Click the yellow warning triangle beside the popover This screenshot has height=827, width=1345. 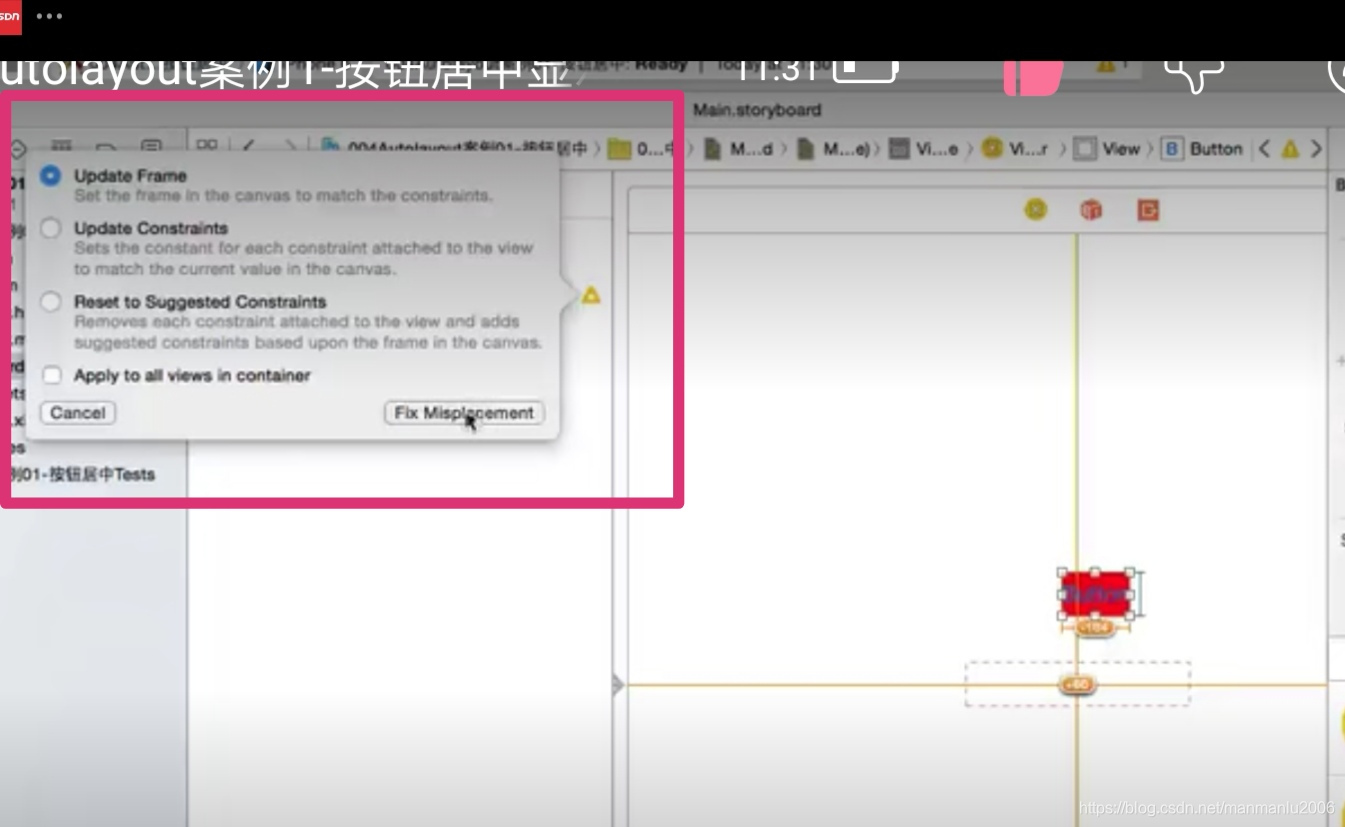pyautogui.click(x=591, y=296)
